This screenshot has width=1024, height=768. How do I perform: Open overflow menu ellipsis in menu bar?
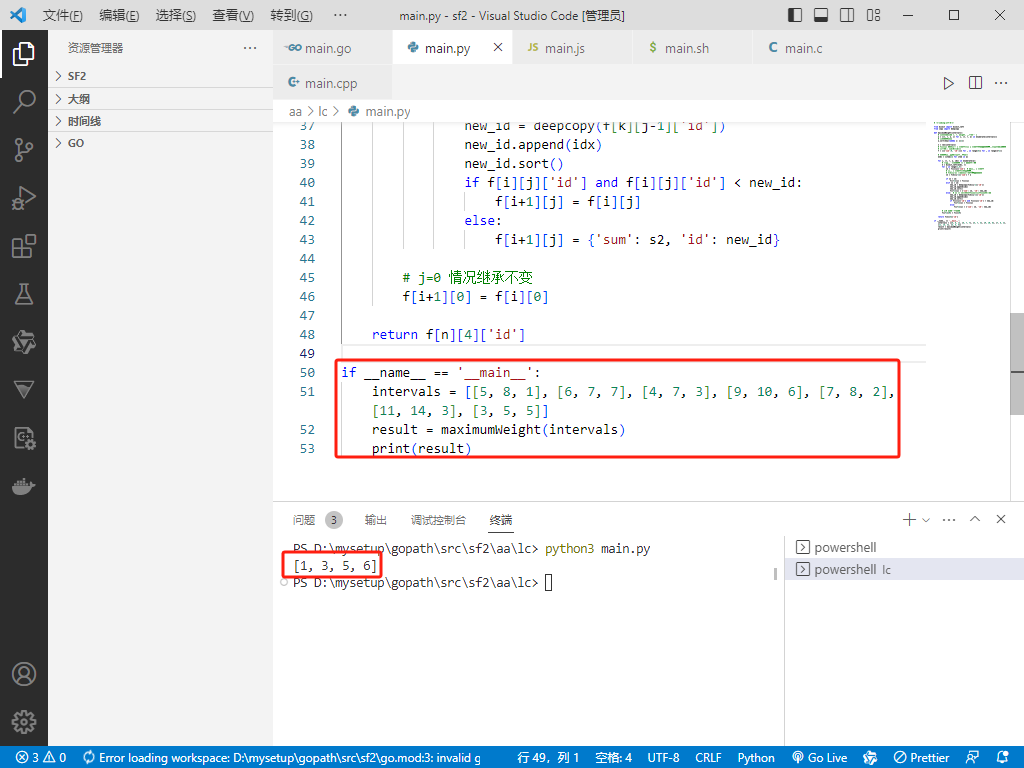click(340, 15)
